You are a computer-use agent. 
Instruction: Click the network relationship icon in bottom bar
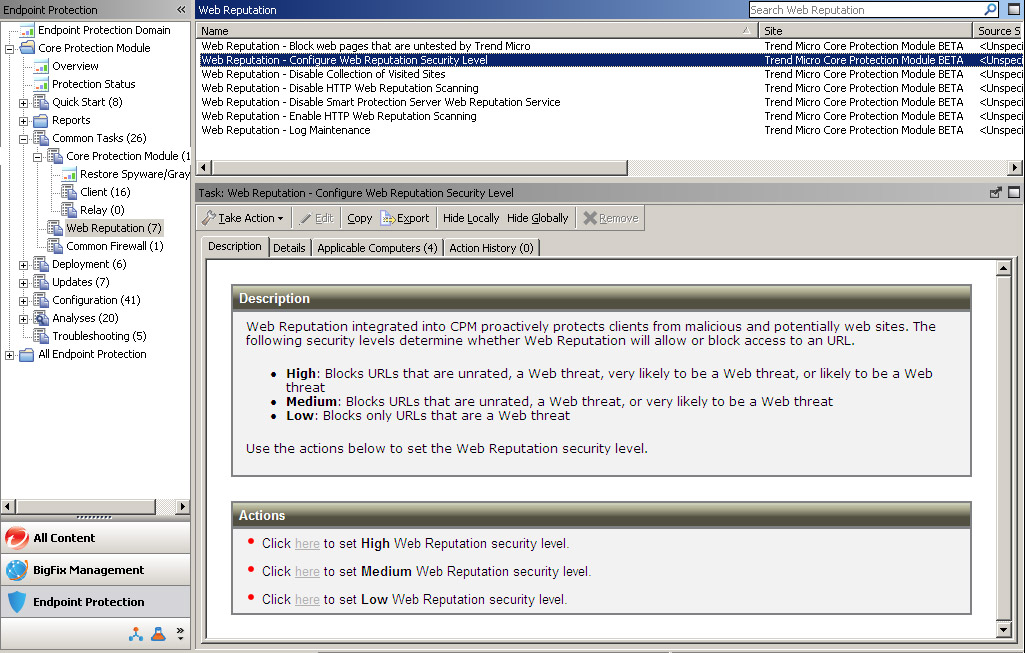(x=136, y=634)
